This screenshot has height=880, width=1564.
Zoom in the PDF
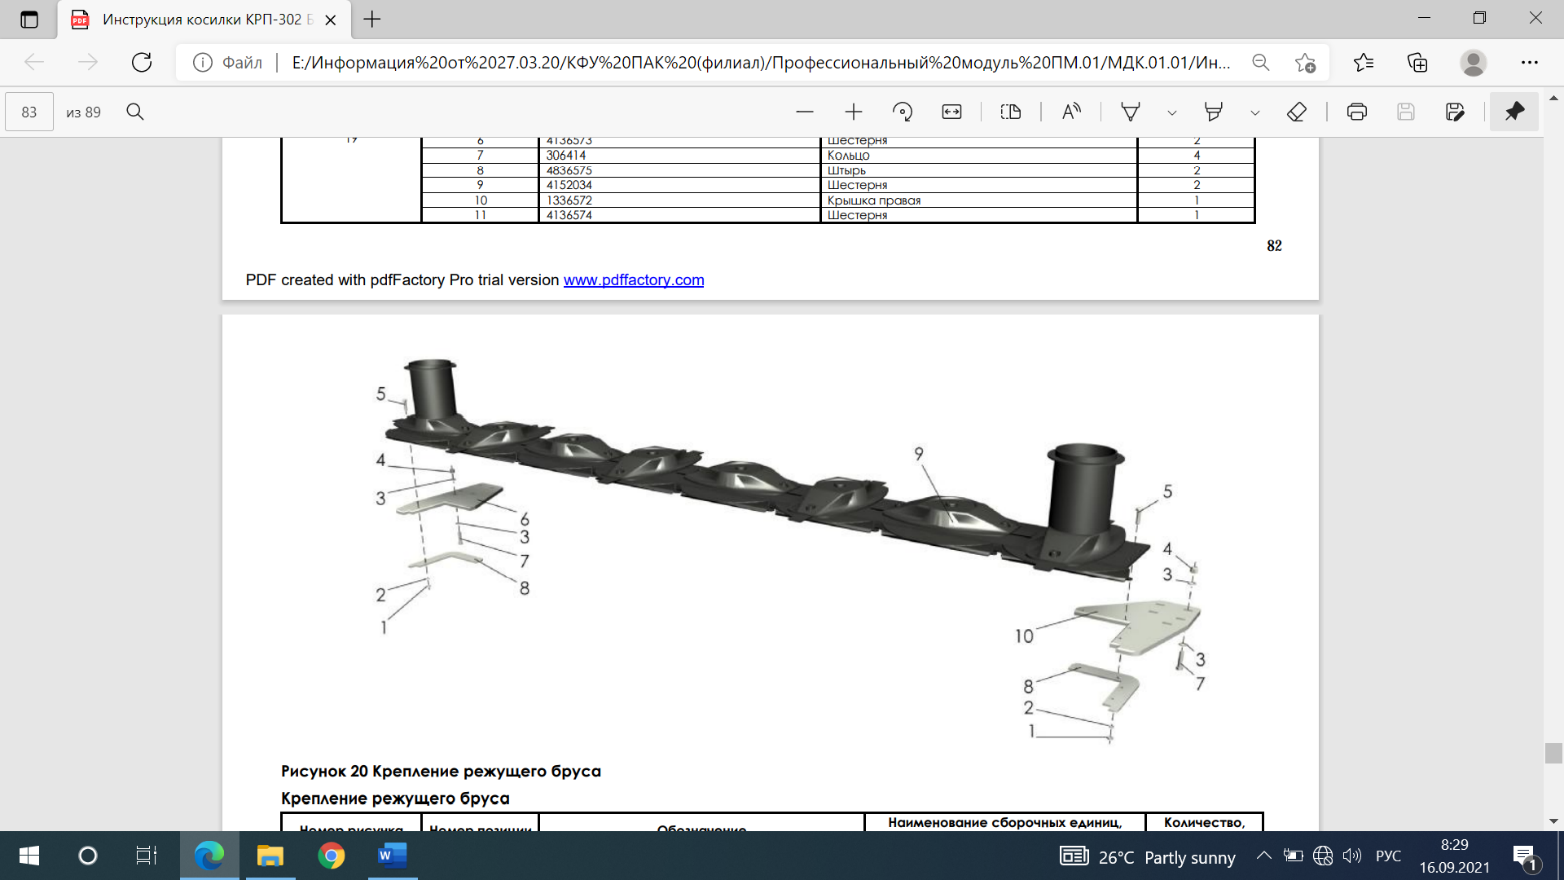coord(853,112)
